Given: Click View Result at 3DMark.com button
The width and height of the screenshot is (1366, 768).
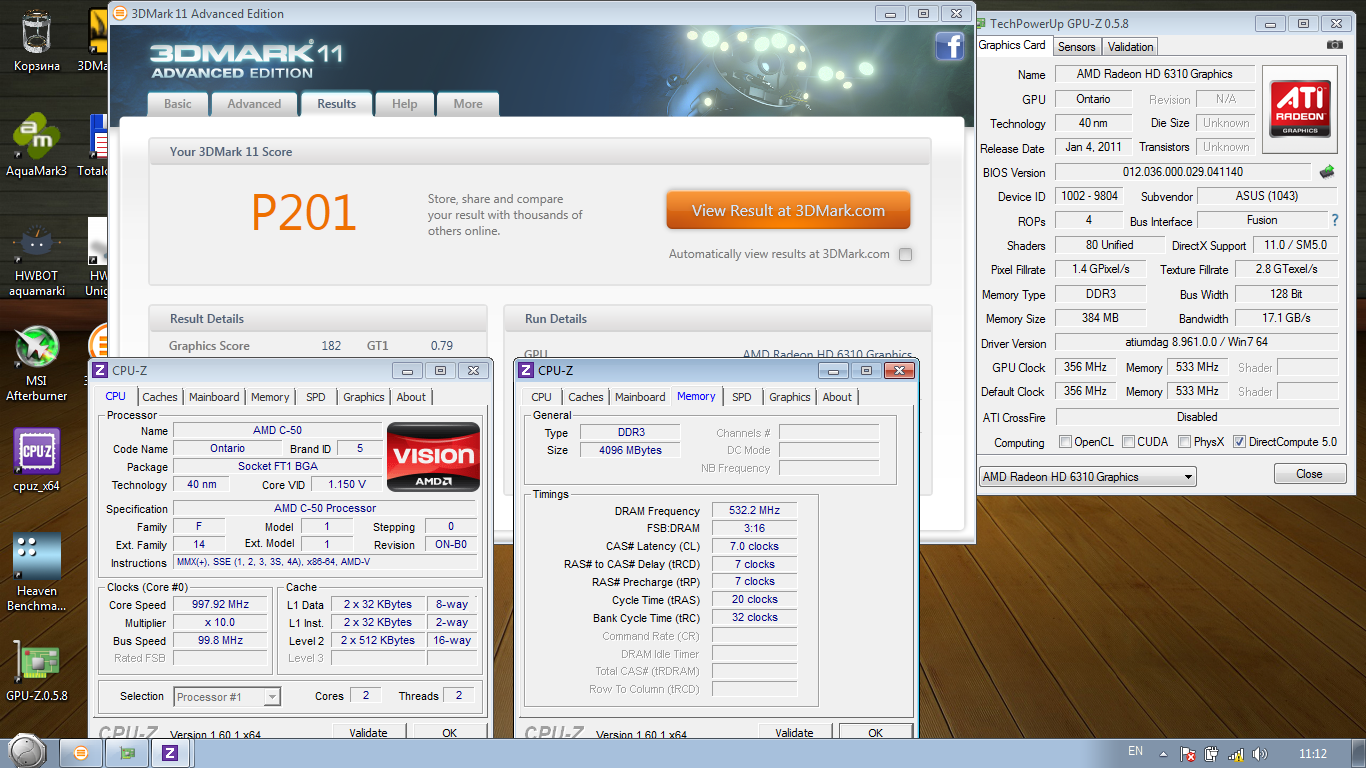Looking at the screenshot, I should click(788, 211).
